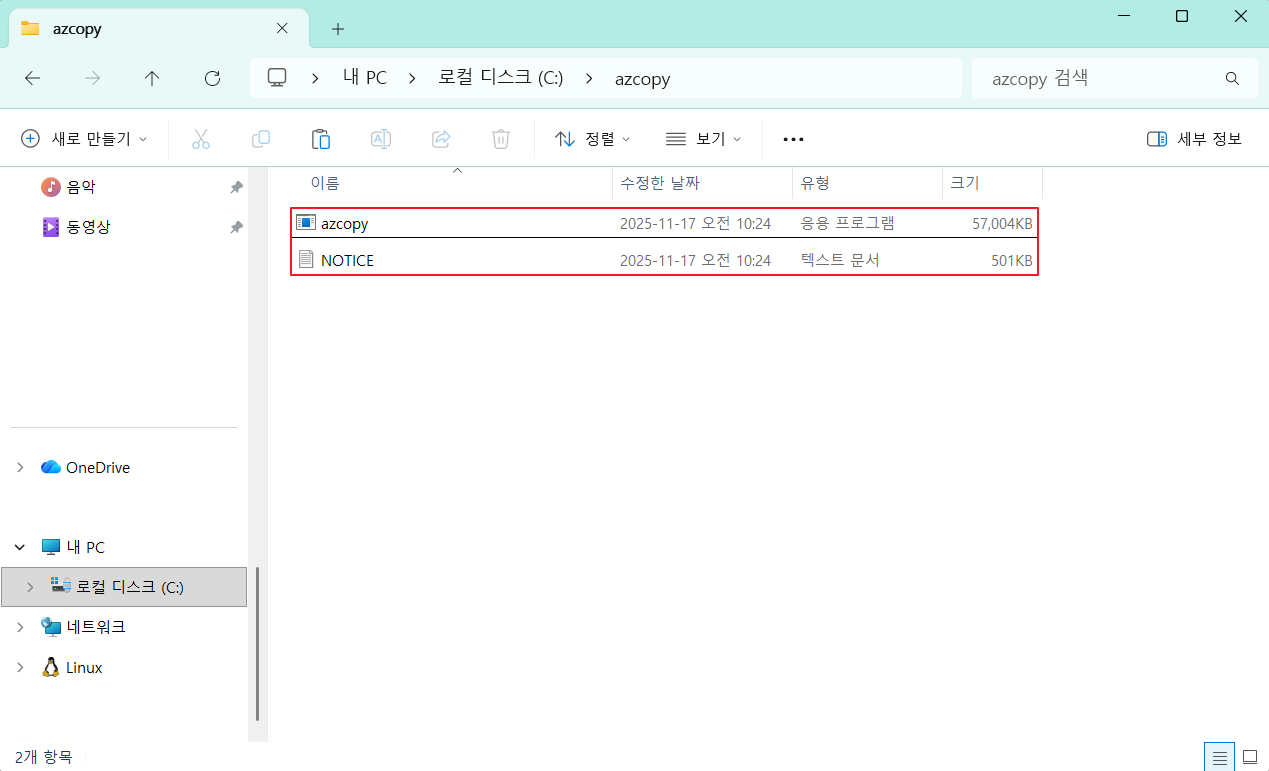Maximize the File Explorer window

coord(1182,16)
